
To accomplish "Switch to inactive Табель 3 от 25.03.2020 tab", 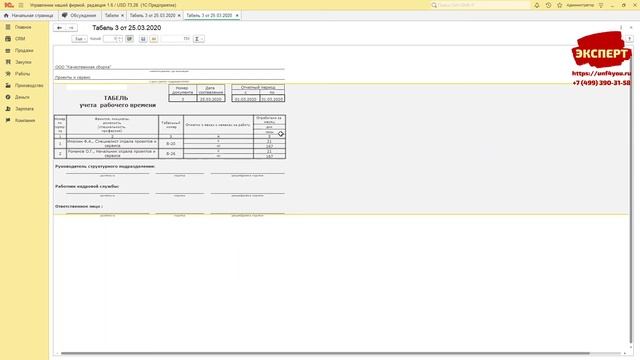I will tap(152, 16).
